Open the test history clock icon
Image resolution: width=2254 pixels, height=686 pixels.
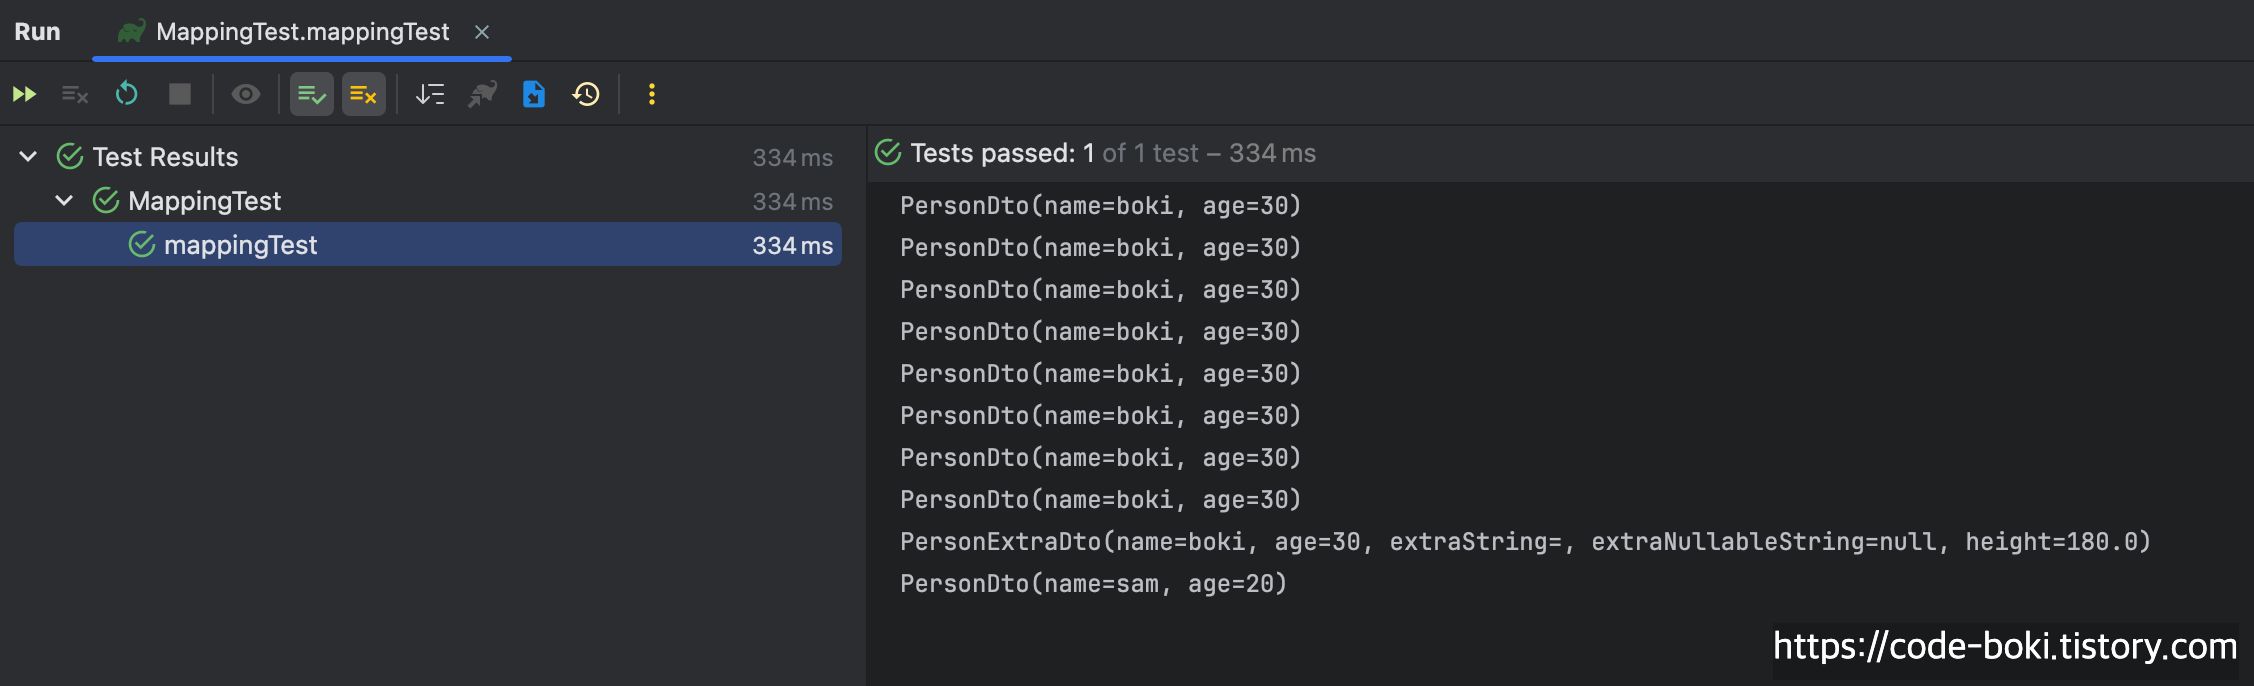tap(586, 94)
